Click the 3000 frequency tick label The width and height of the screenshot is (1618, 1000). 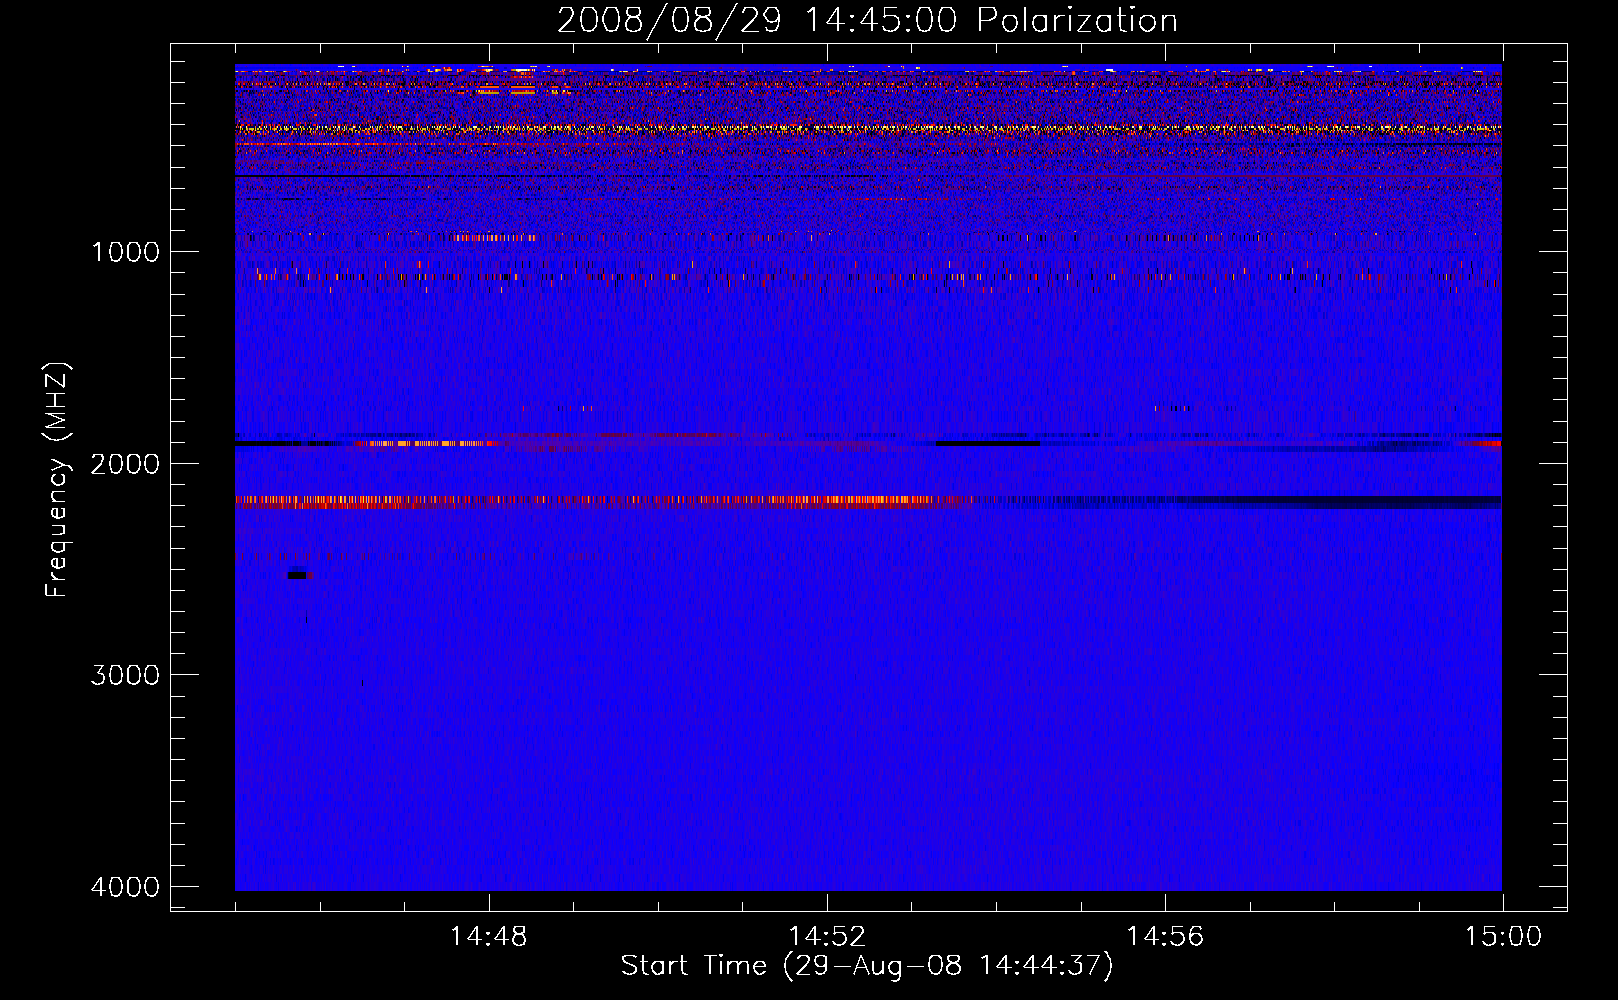point(125,675)
